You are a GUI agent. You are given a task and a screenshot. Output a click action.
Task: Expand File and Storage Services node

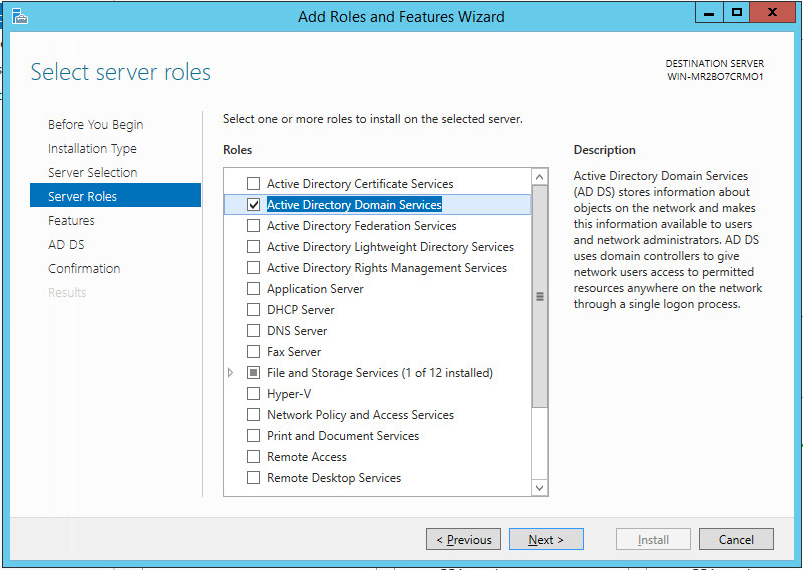[231, 373]
